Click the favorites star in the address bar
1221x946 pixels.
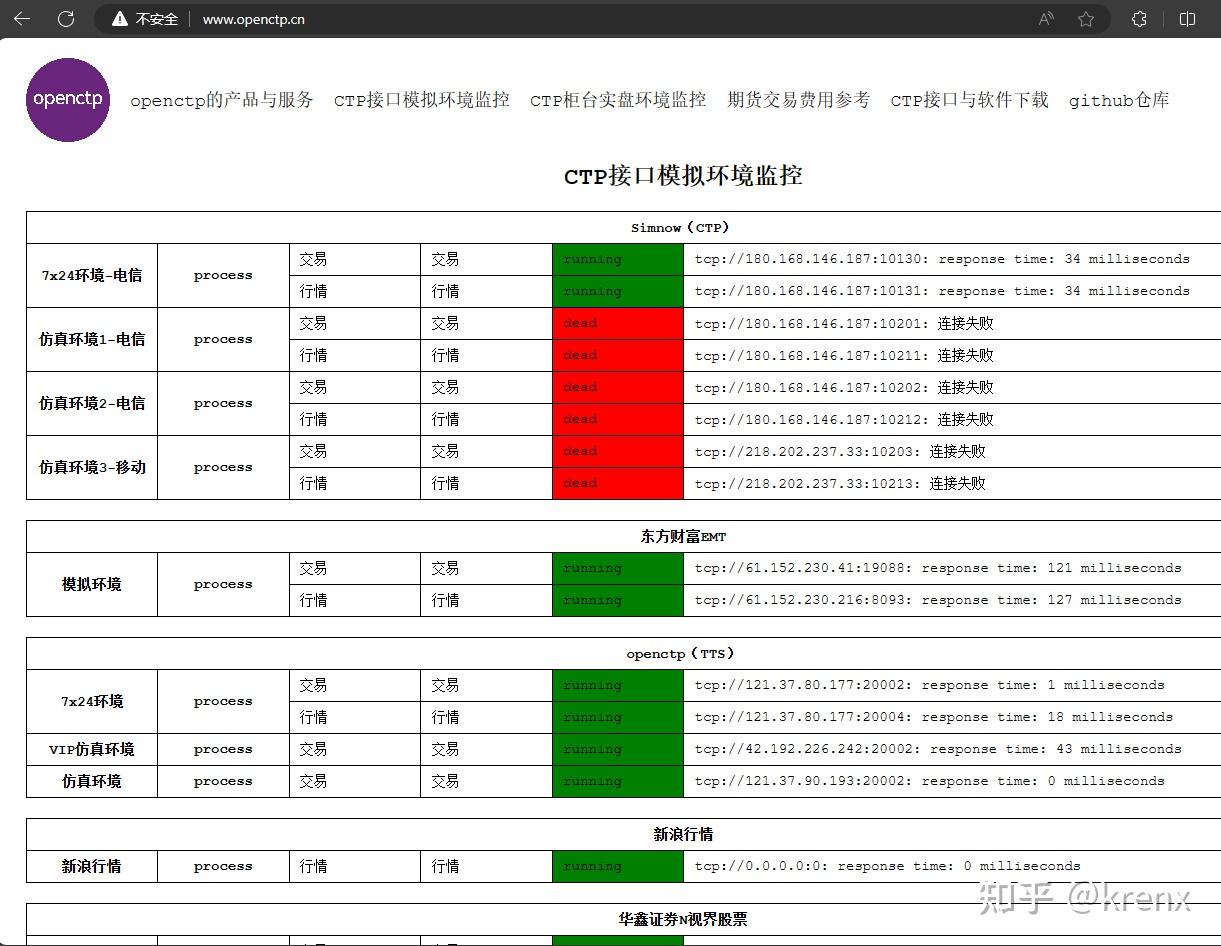[x=1086, y=18]
